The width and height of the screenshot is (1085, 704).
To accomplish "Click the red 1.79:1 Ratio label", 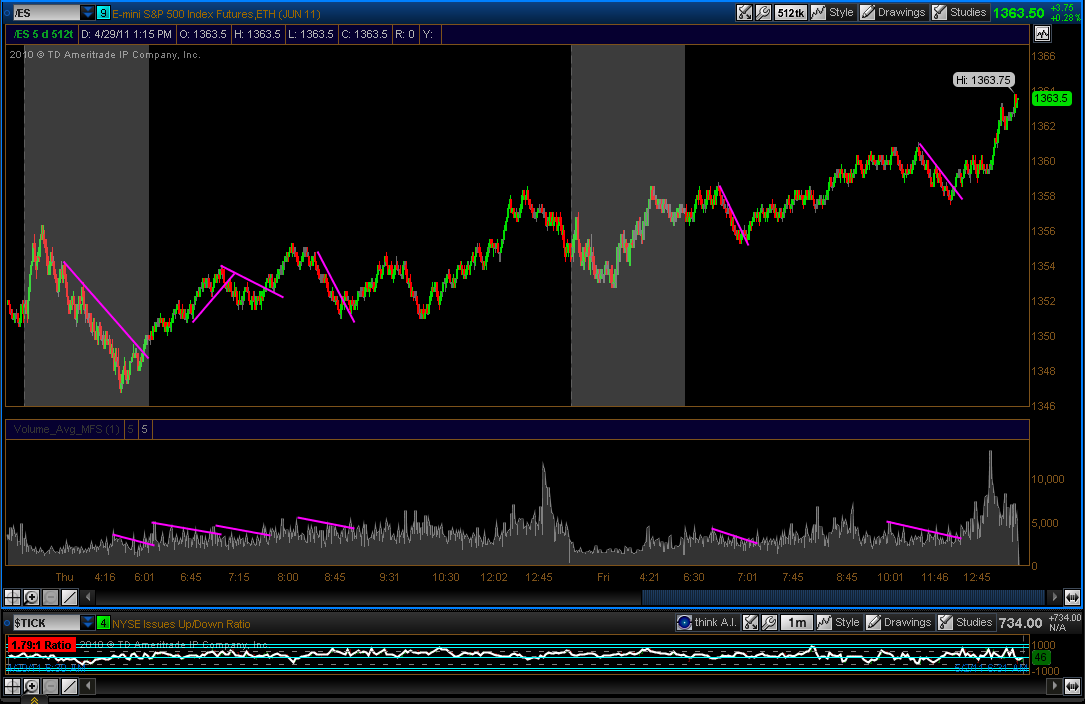I will click(41, 645).
